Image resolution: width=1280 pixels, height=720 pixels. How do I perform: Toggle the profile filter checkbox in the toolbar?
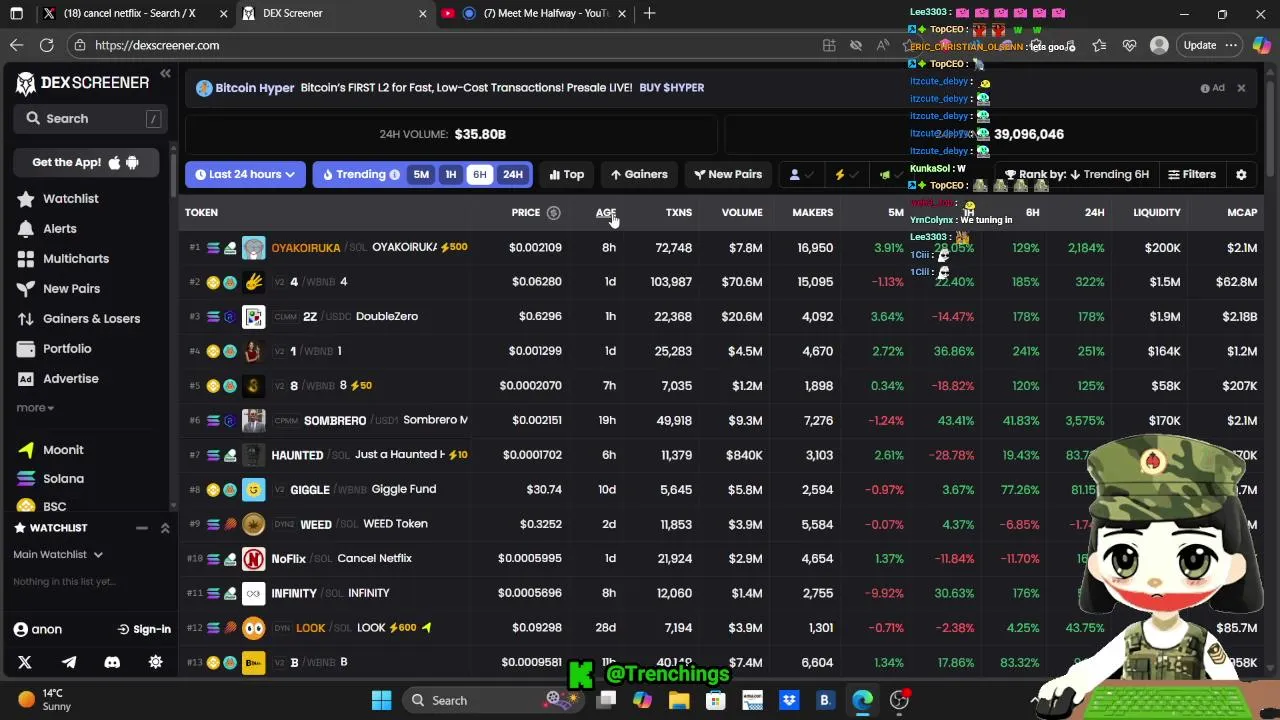coord(801,174)
